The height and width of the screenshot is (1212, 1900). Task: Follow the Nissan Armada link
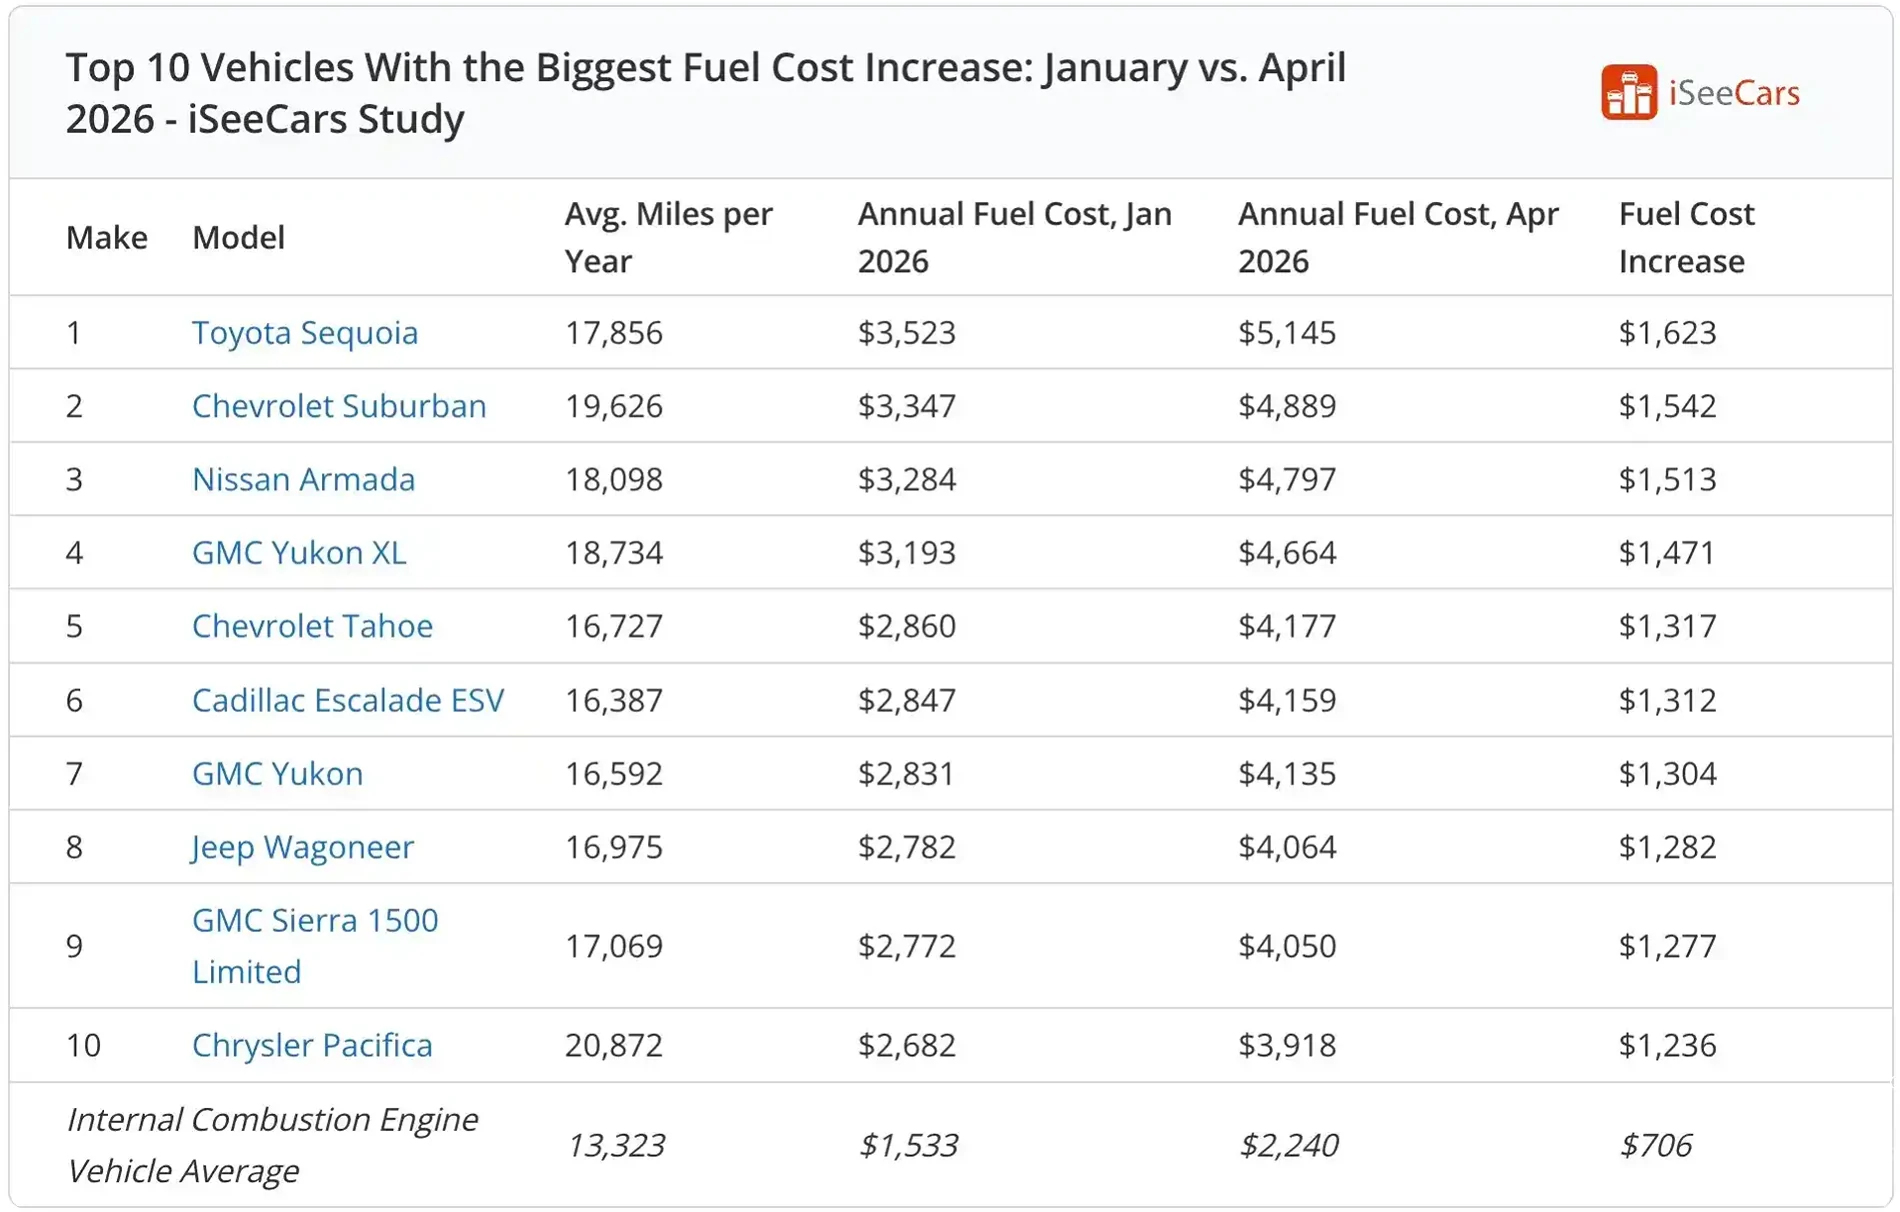[x=303, y=479]
